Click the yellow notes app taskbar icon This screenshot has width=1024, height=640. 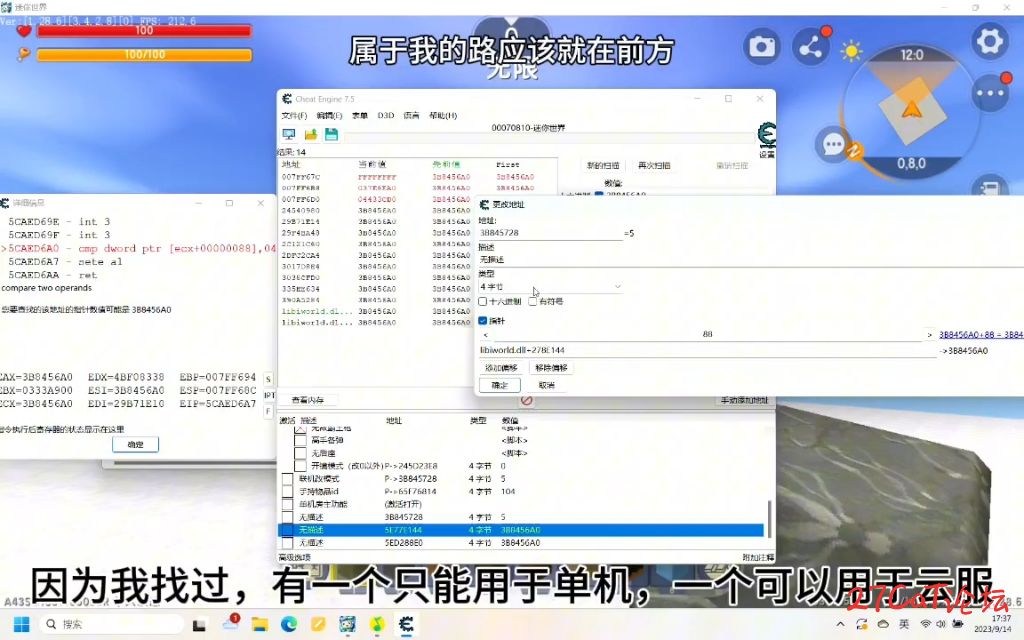tap(318, 624)
